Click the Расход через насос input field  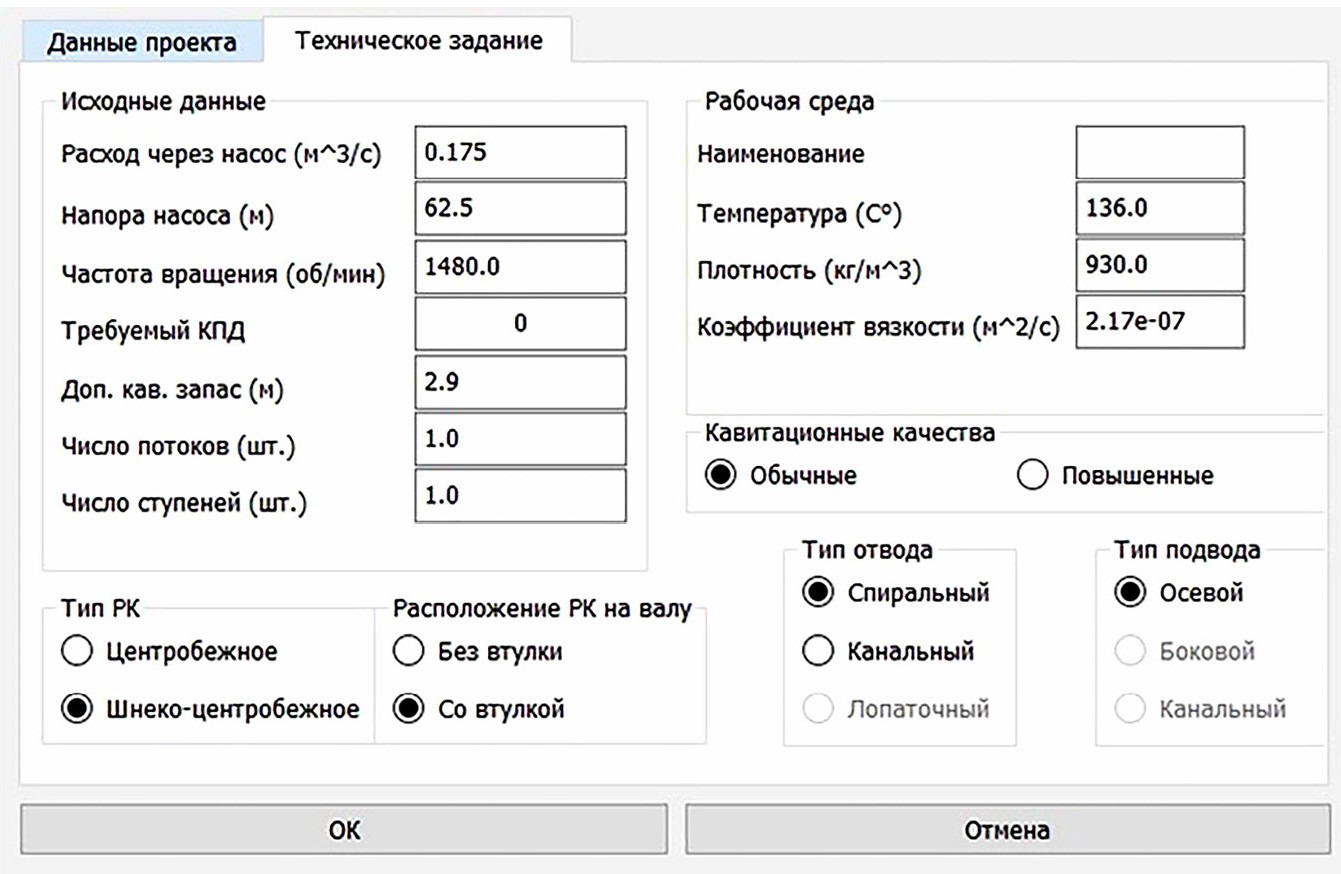pos(520,153)
